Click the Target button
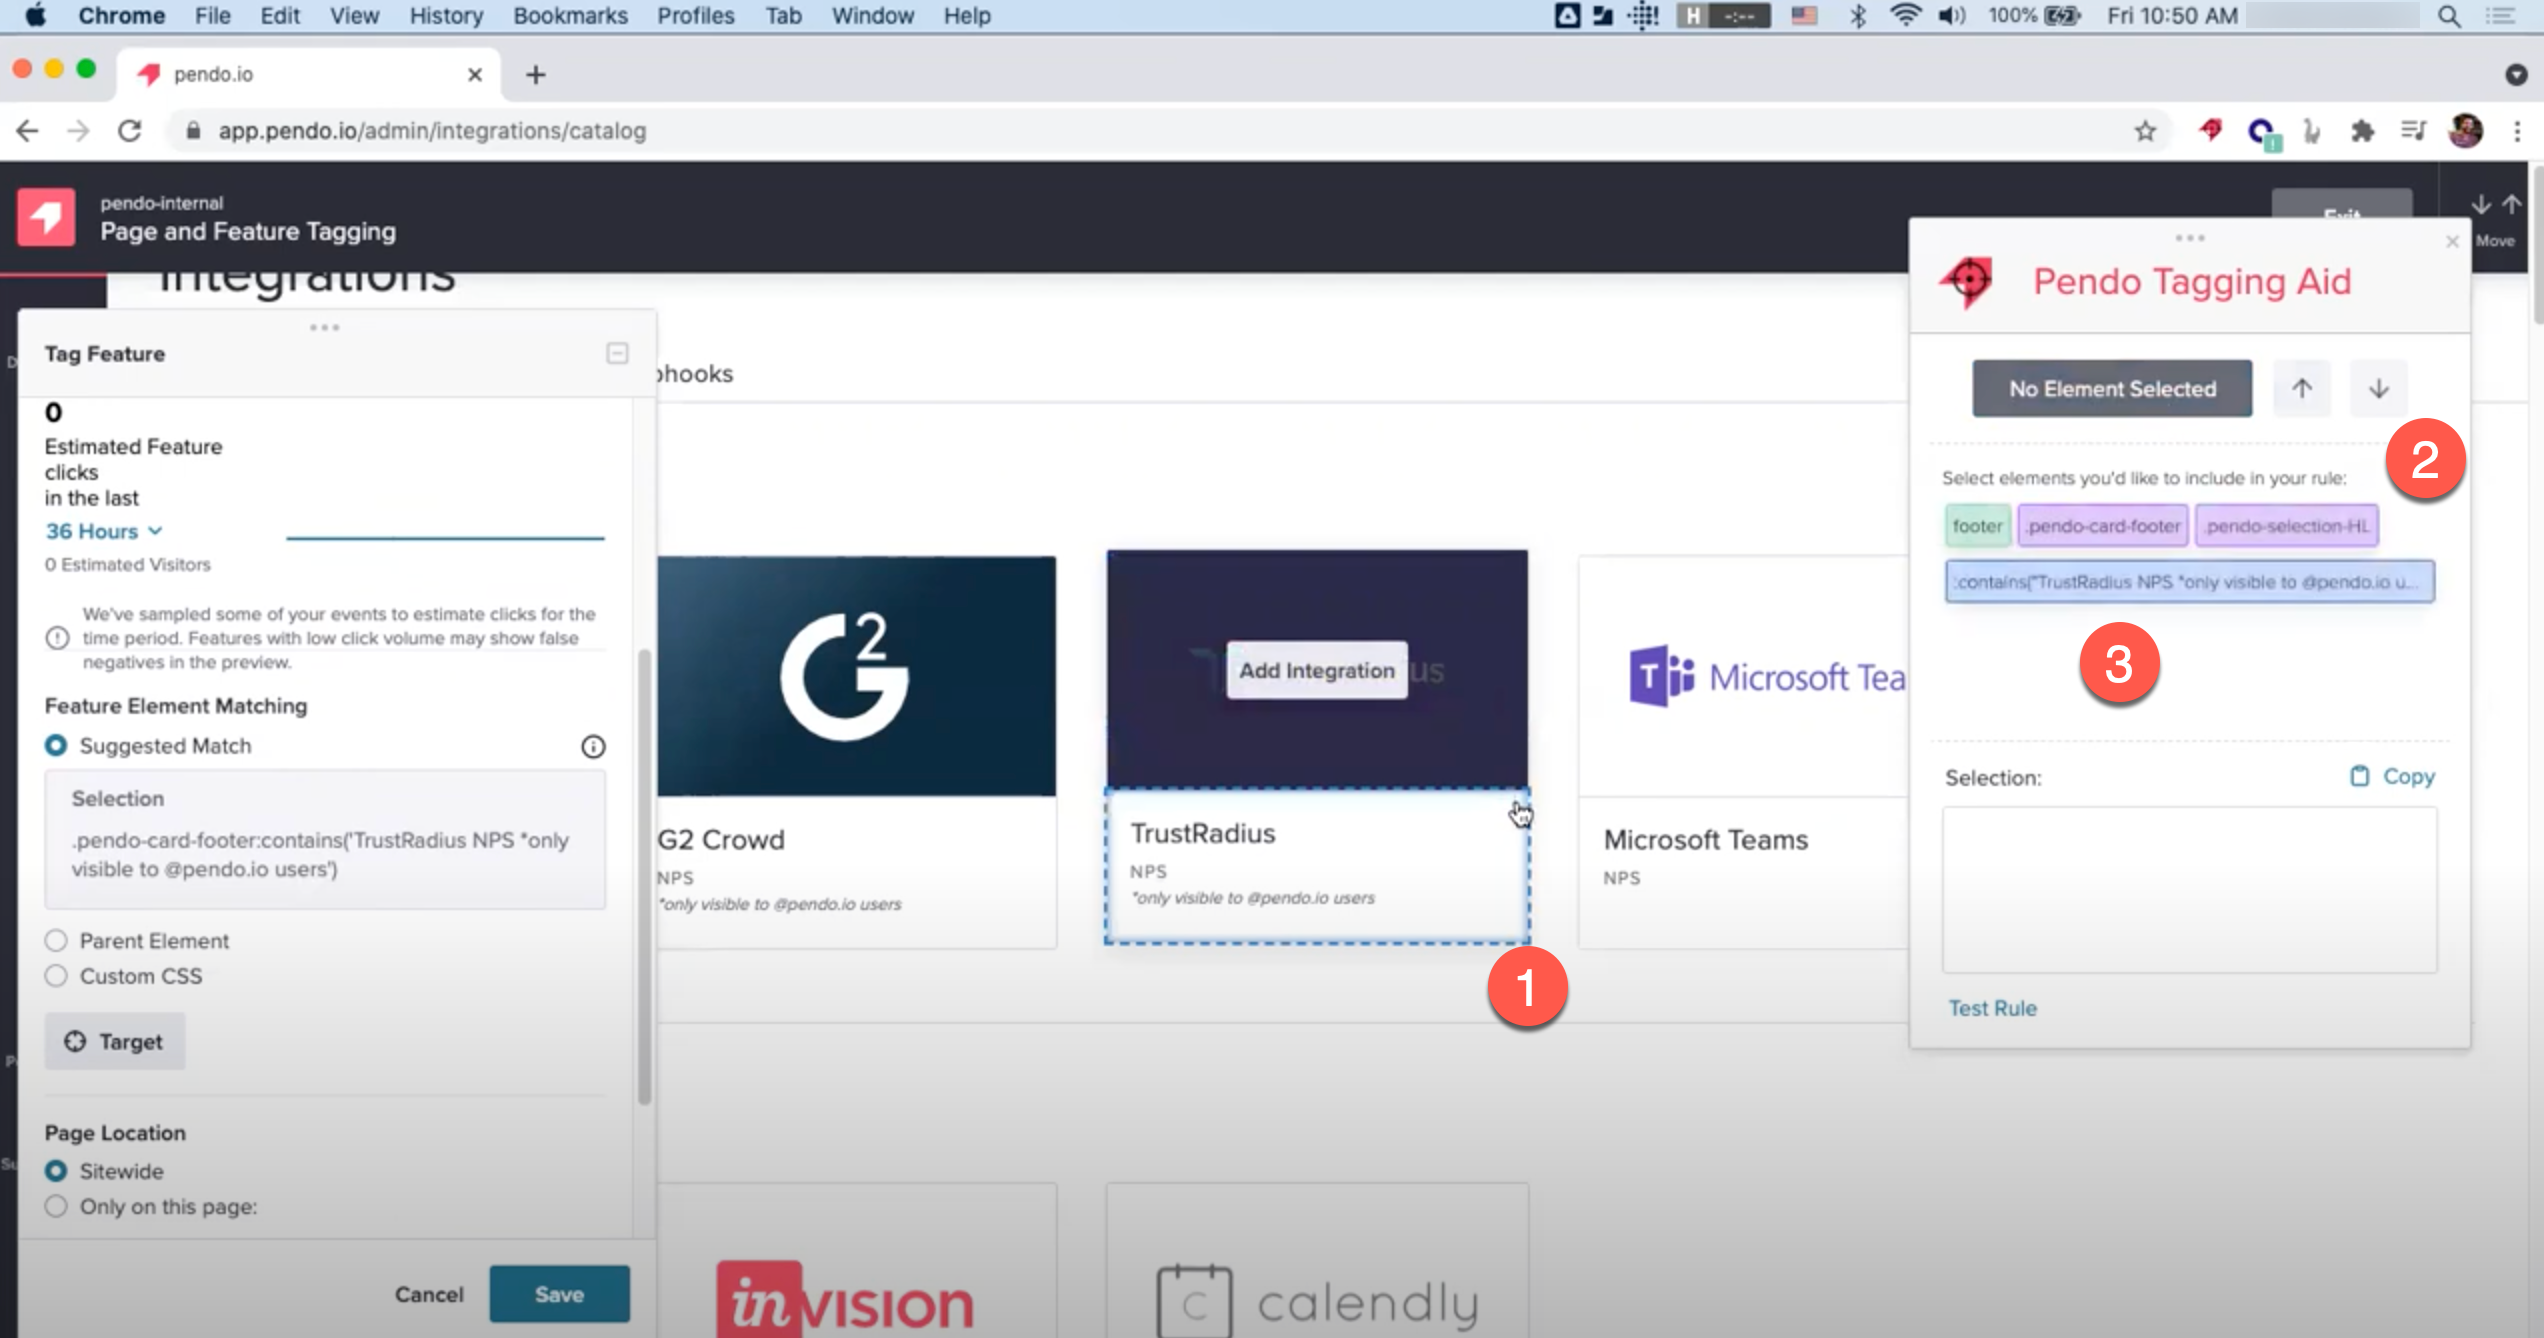This screenshot has height=1338, width=2544. [115, 1041]
